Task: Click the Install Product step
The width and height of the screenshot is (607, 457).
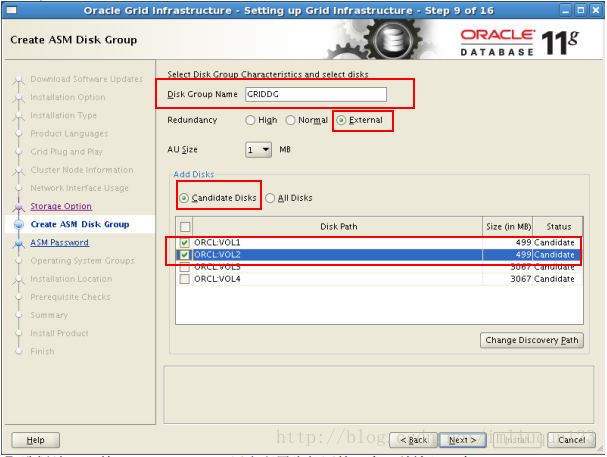Action: tap(59, 334)
